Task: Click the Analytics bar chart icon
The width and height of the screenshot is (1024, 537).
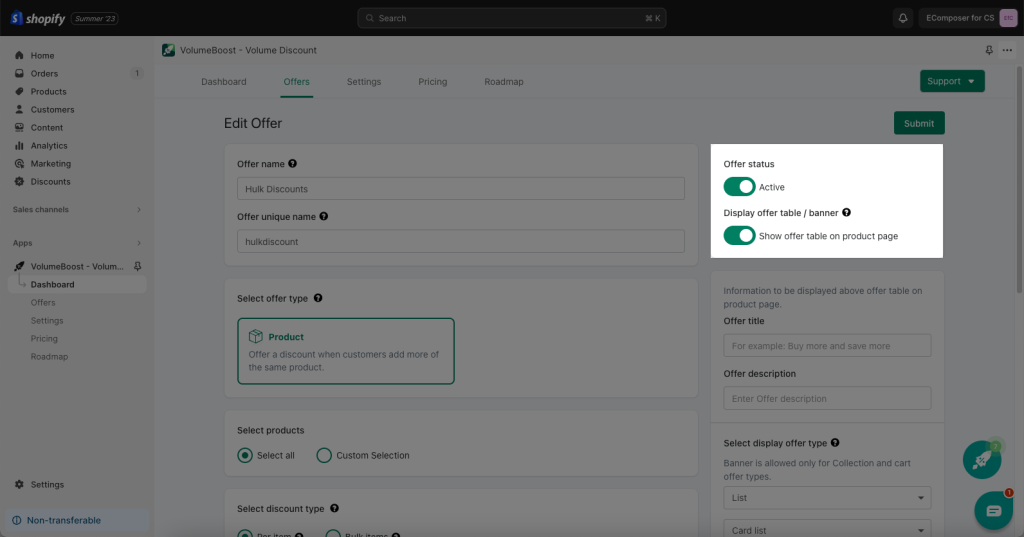Action: coord(19,146)
